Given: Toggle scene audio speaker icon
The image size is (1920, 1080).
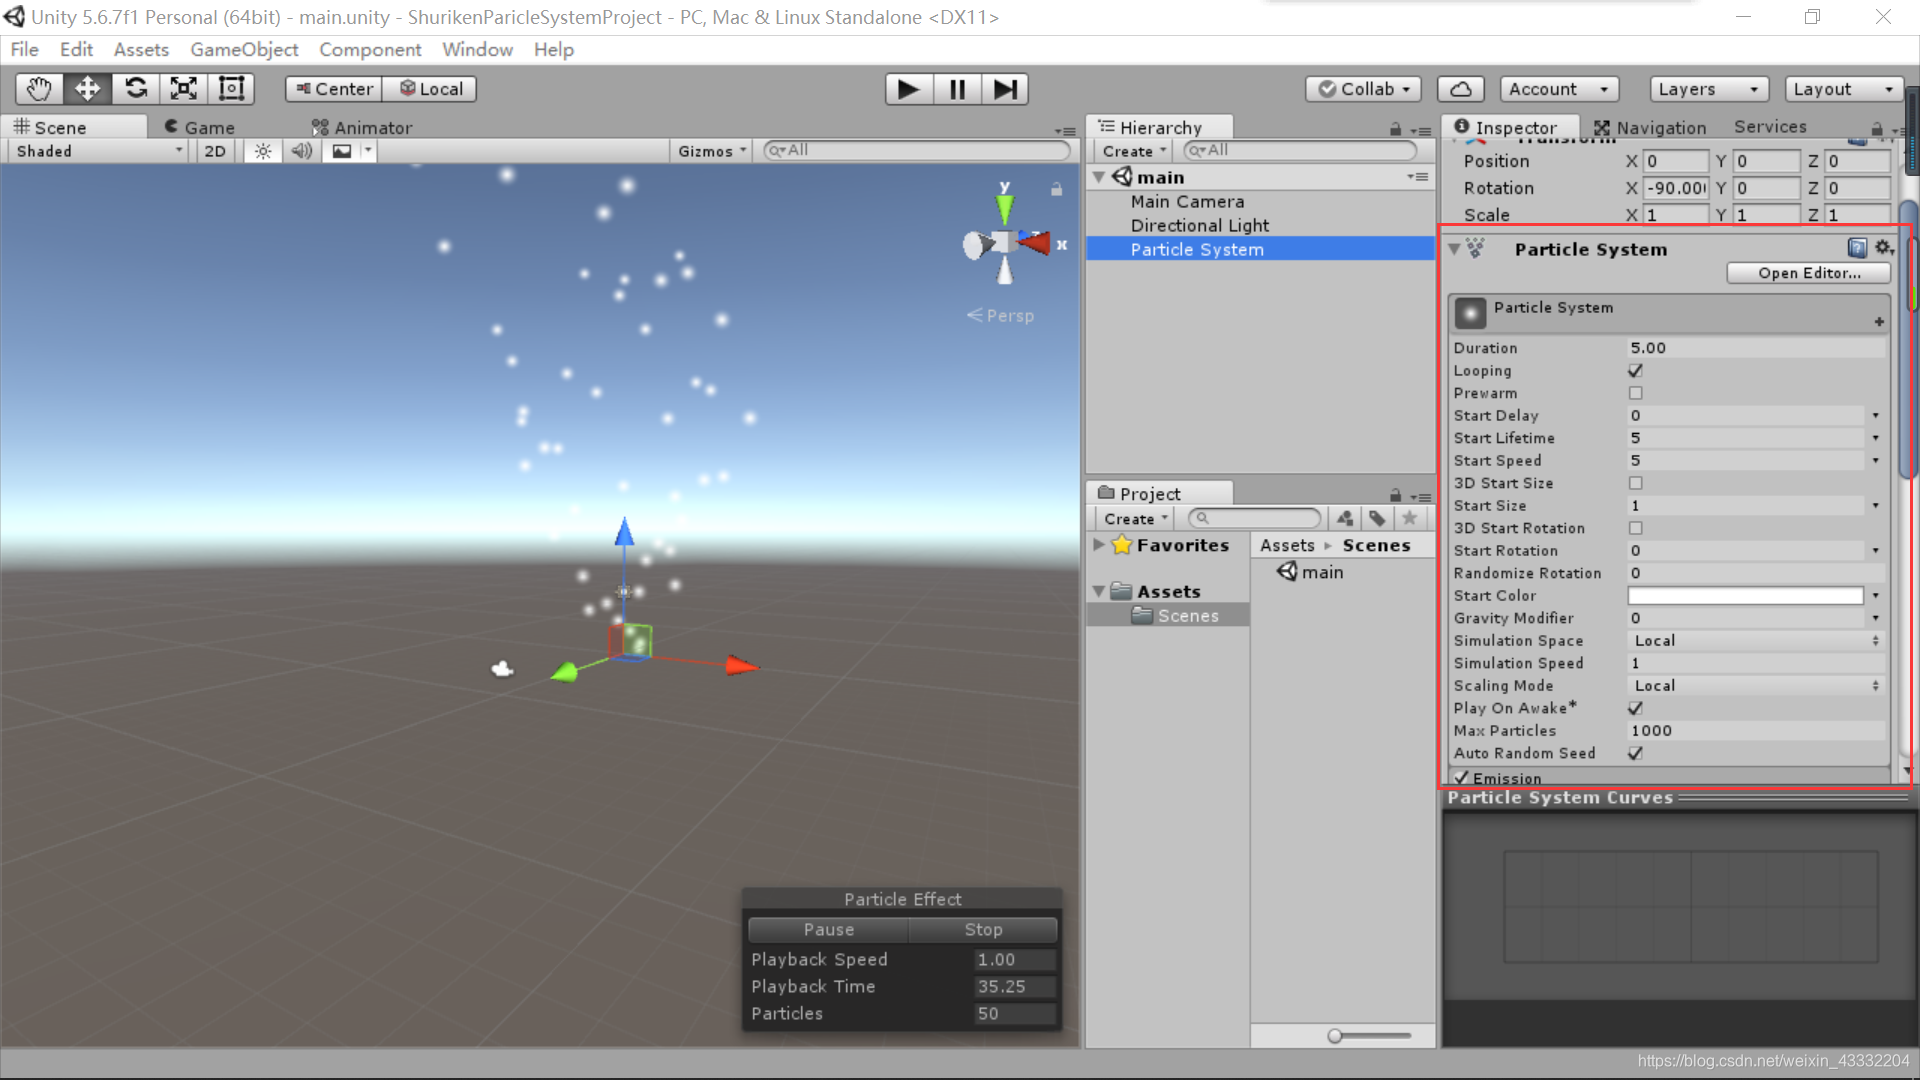Looking at the screenshot, I should (x=301, y=151).
